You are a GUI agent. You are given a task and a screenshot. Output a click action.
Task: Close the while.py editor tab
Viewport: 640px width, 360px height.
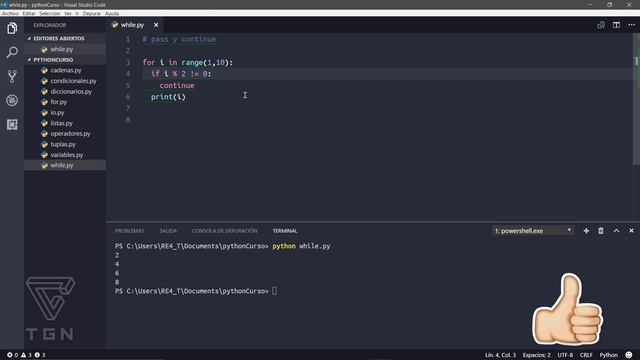tap(156, 25)
